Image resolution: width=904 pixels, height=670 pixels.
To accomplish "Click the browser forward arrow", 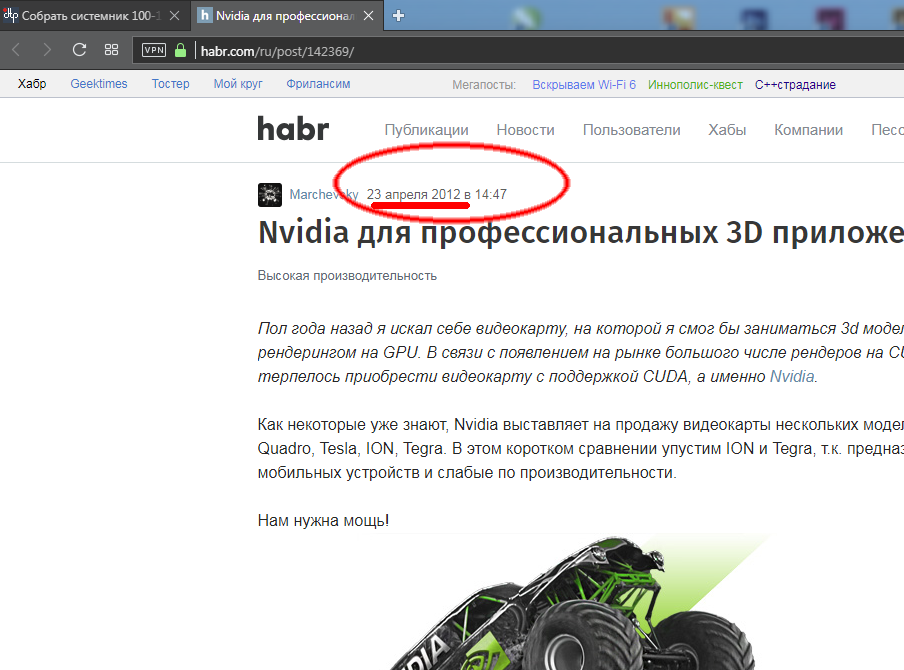I will [x=47, y=50].
